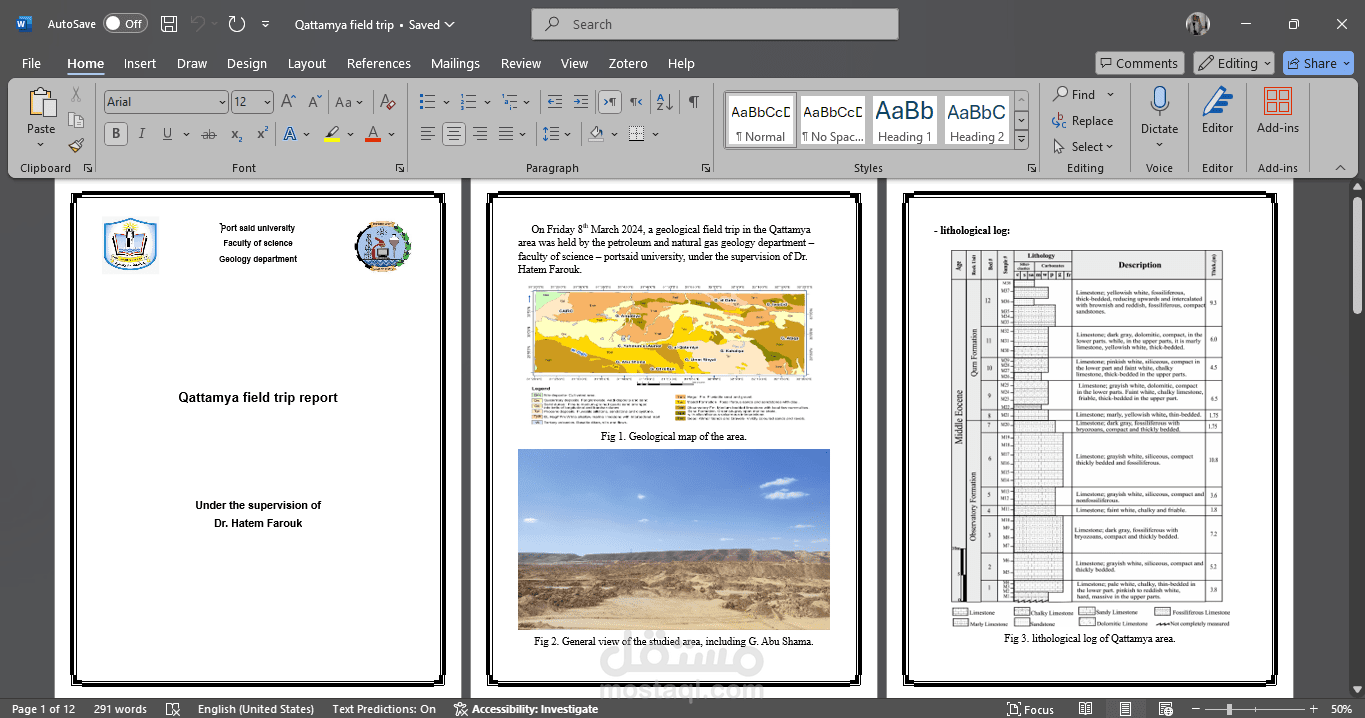Toggle Show/Hide paragraph marks

(x=693, y=102)
